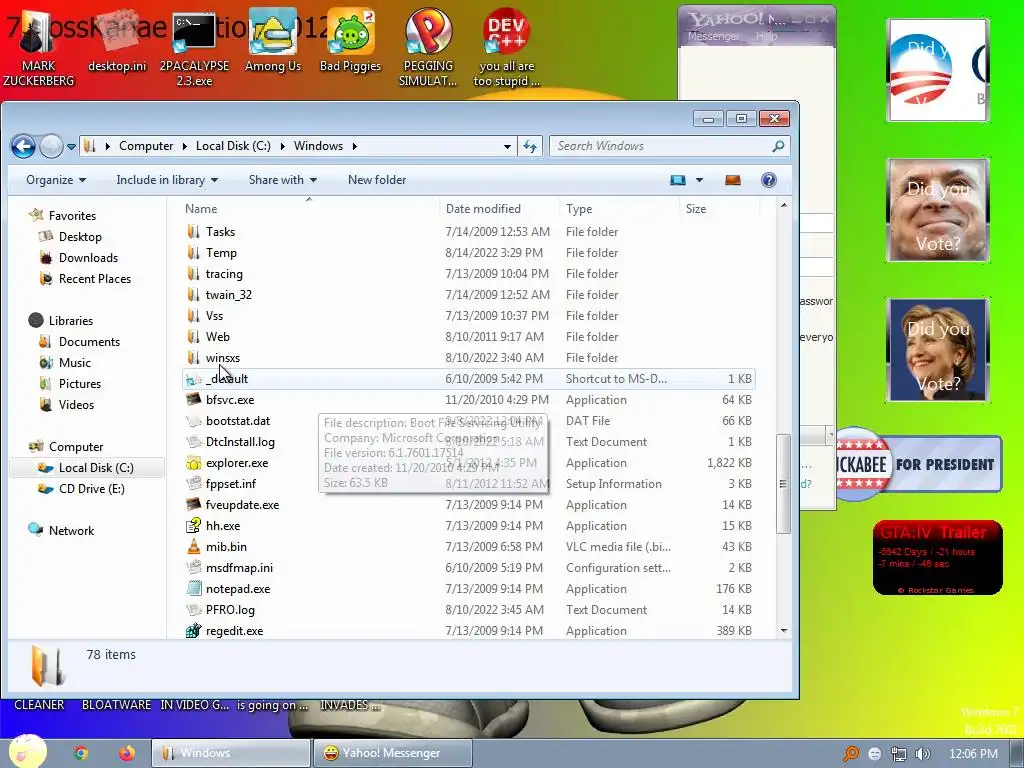The image size is (1024, 768).
Task: Select the winsxs folder row
Action: pos(468,358)
